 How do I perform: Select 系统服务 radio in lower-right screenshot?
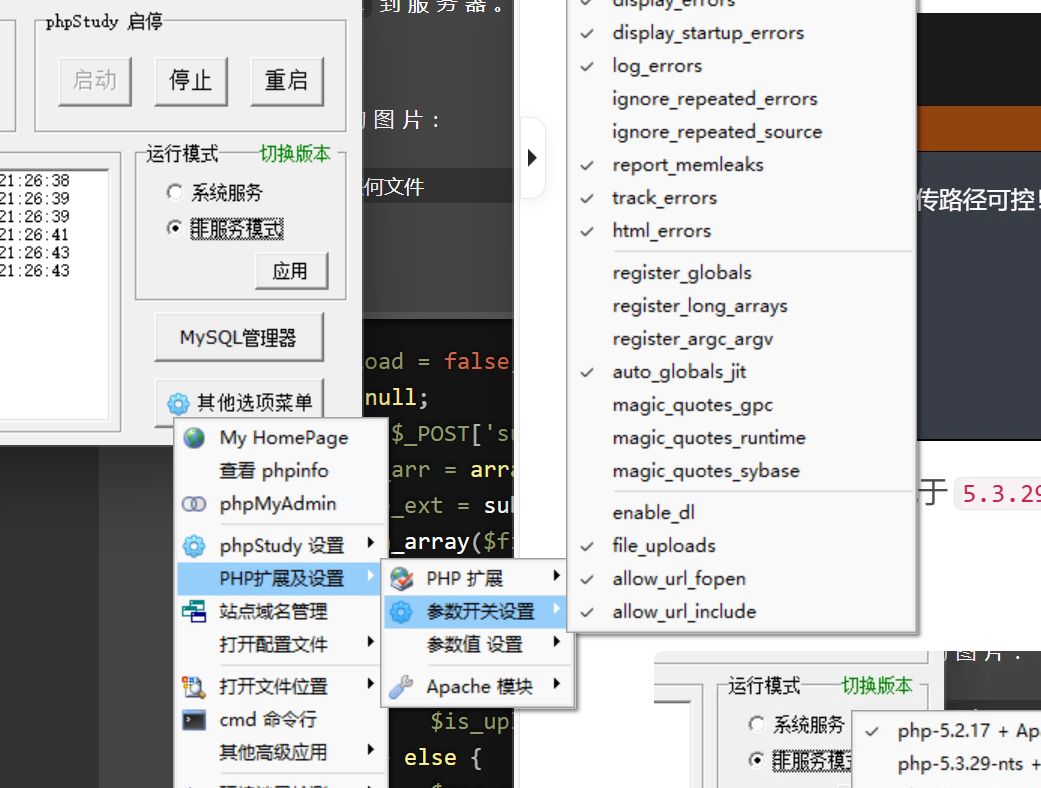point(756,724)
